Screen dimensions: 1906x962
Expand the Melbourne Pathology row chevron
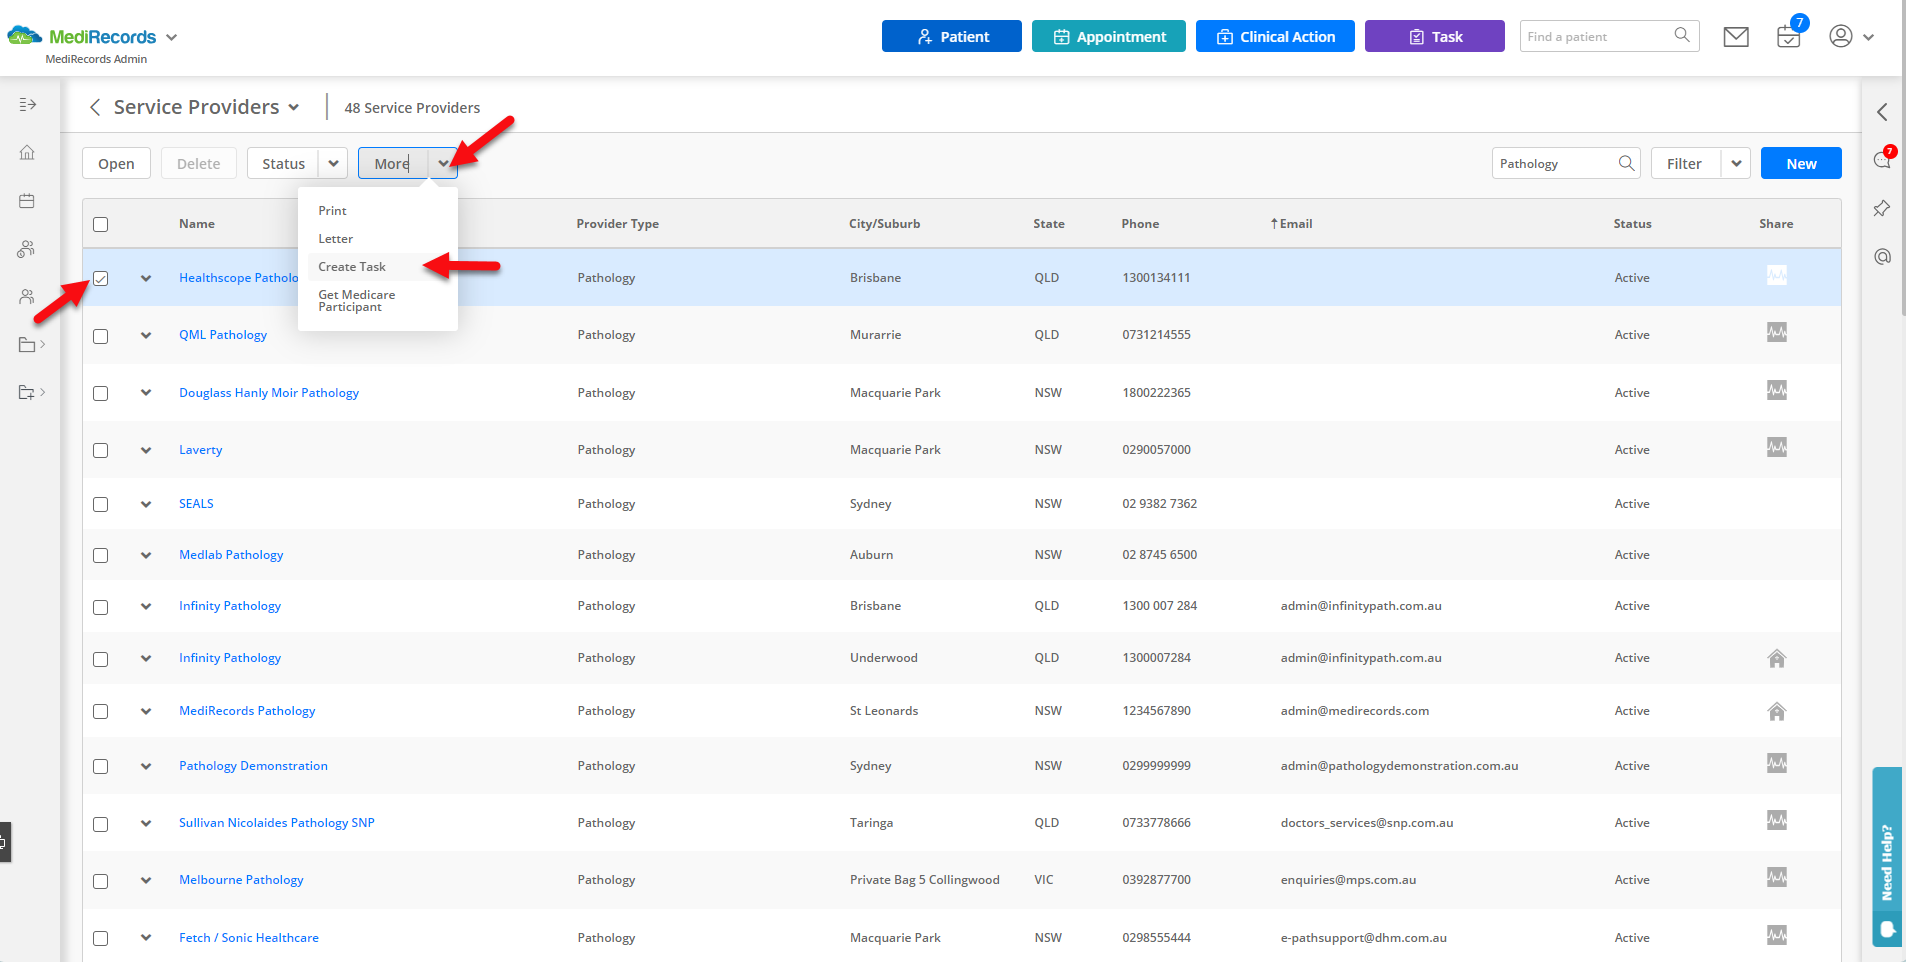(146, 880)
